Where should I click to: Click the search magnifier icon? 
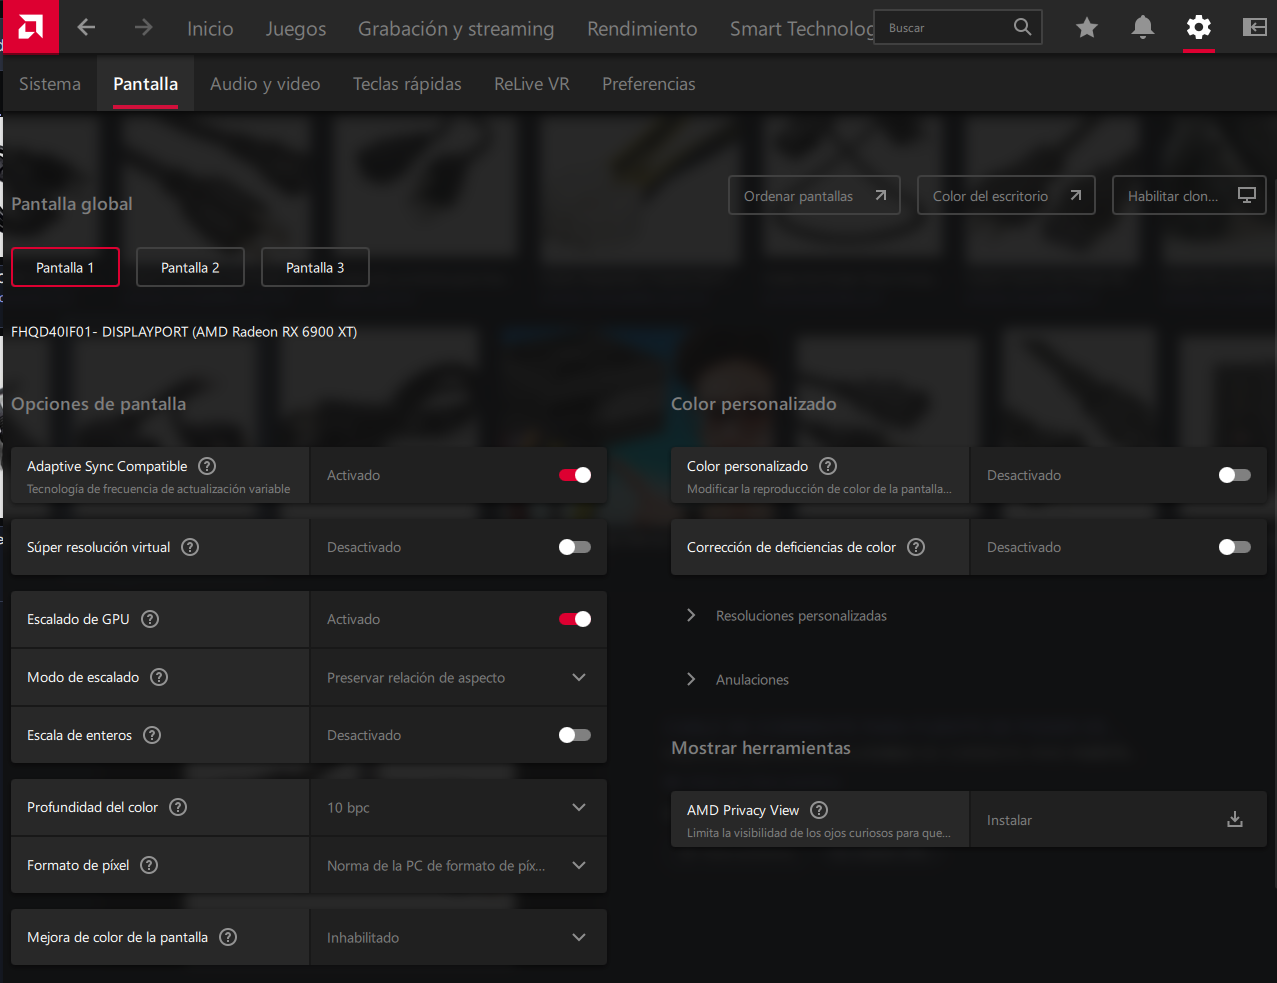1022,27
